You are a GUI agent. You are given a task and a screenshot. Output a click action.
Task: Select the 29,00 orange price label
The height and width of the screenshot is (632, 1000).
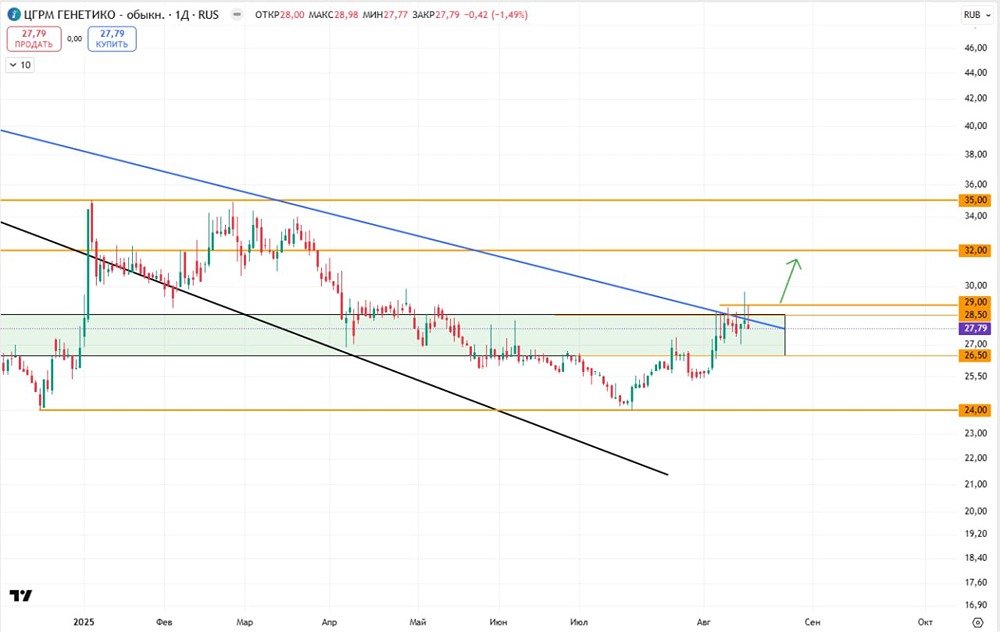click(x=976, y=302)
